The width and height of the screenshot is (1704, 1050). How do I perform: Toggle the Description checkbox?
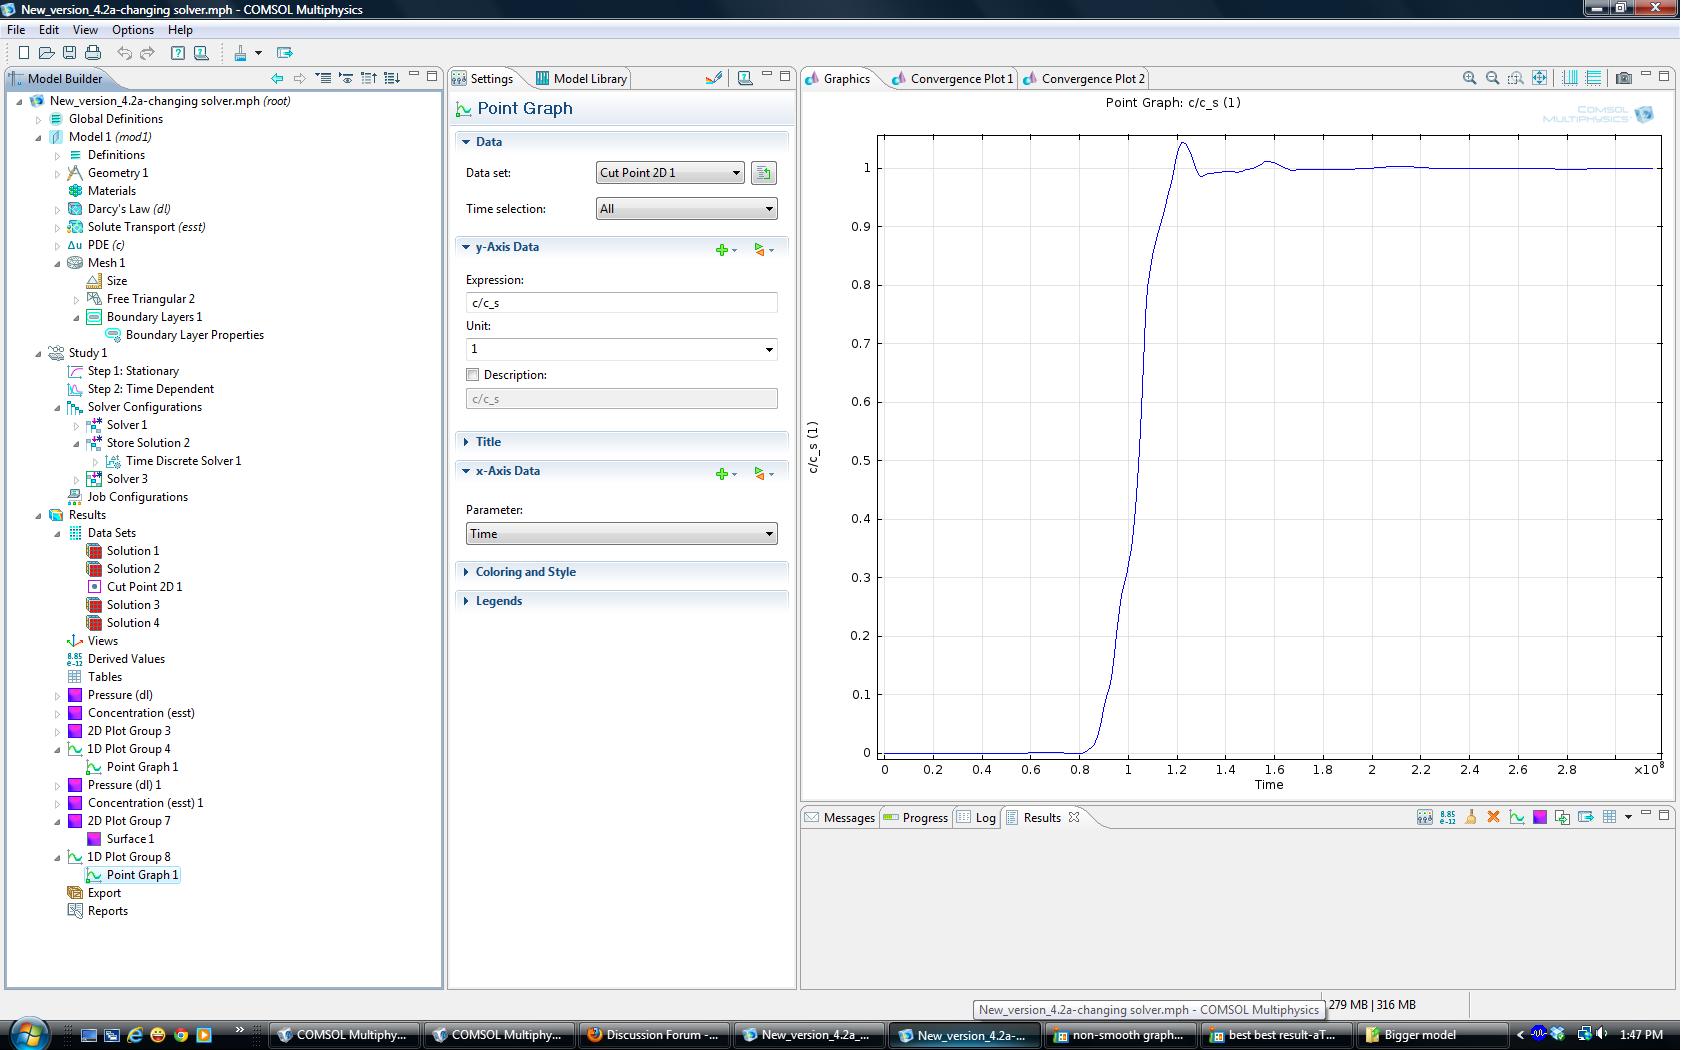pos(473,375)
